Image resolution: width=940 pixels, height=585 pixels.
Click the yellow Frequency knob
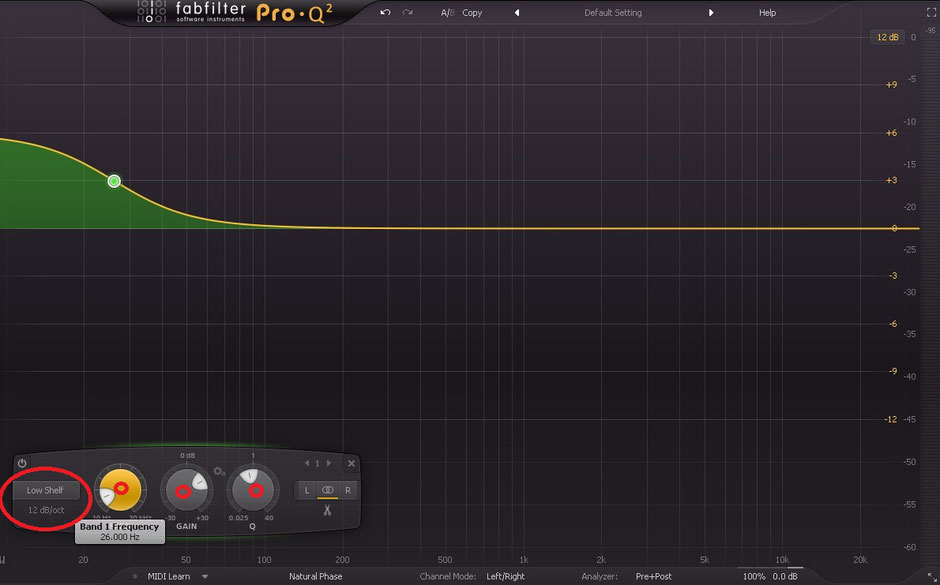pyautogui.click(x=120, y=490)
